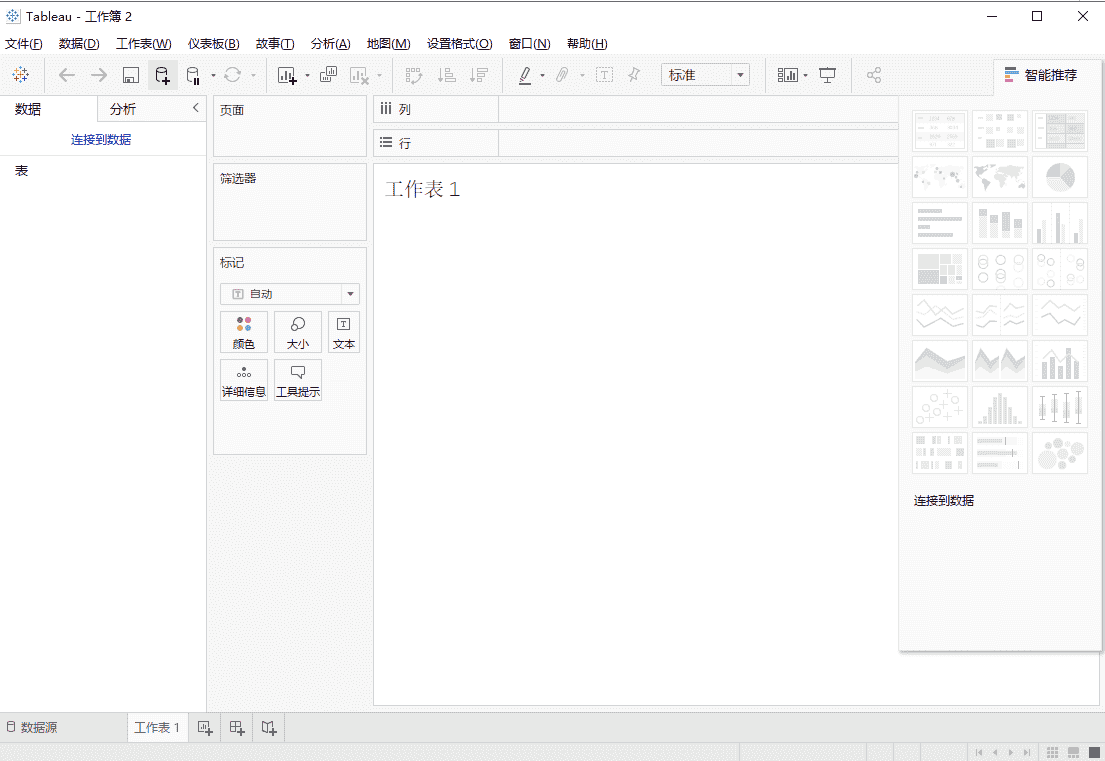Click the 大小 size marks button
Screen dimensions: 1105x761
tap(298, 333)
